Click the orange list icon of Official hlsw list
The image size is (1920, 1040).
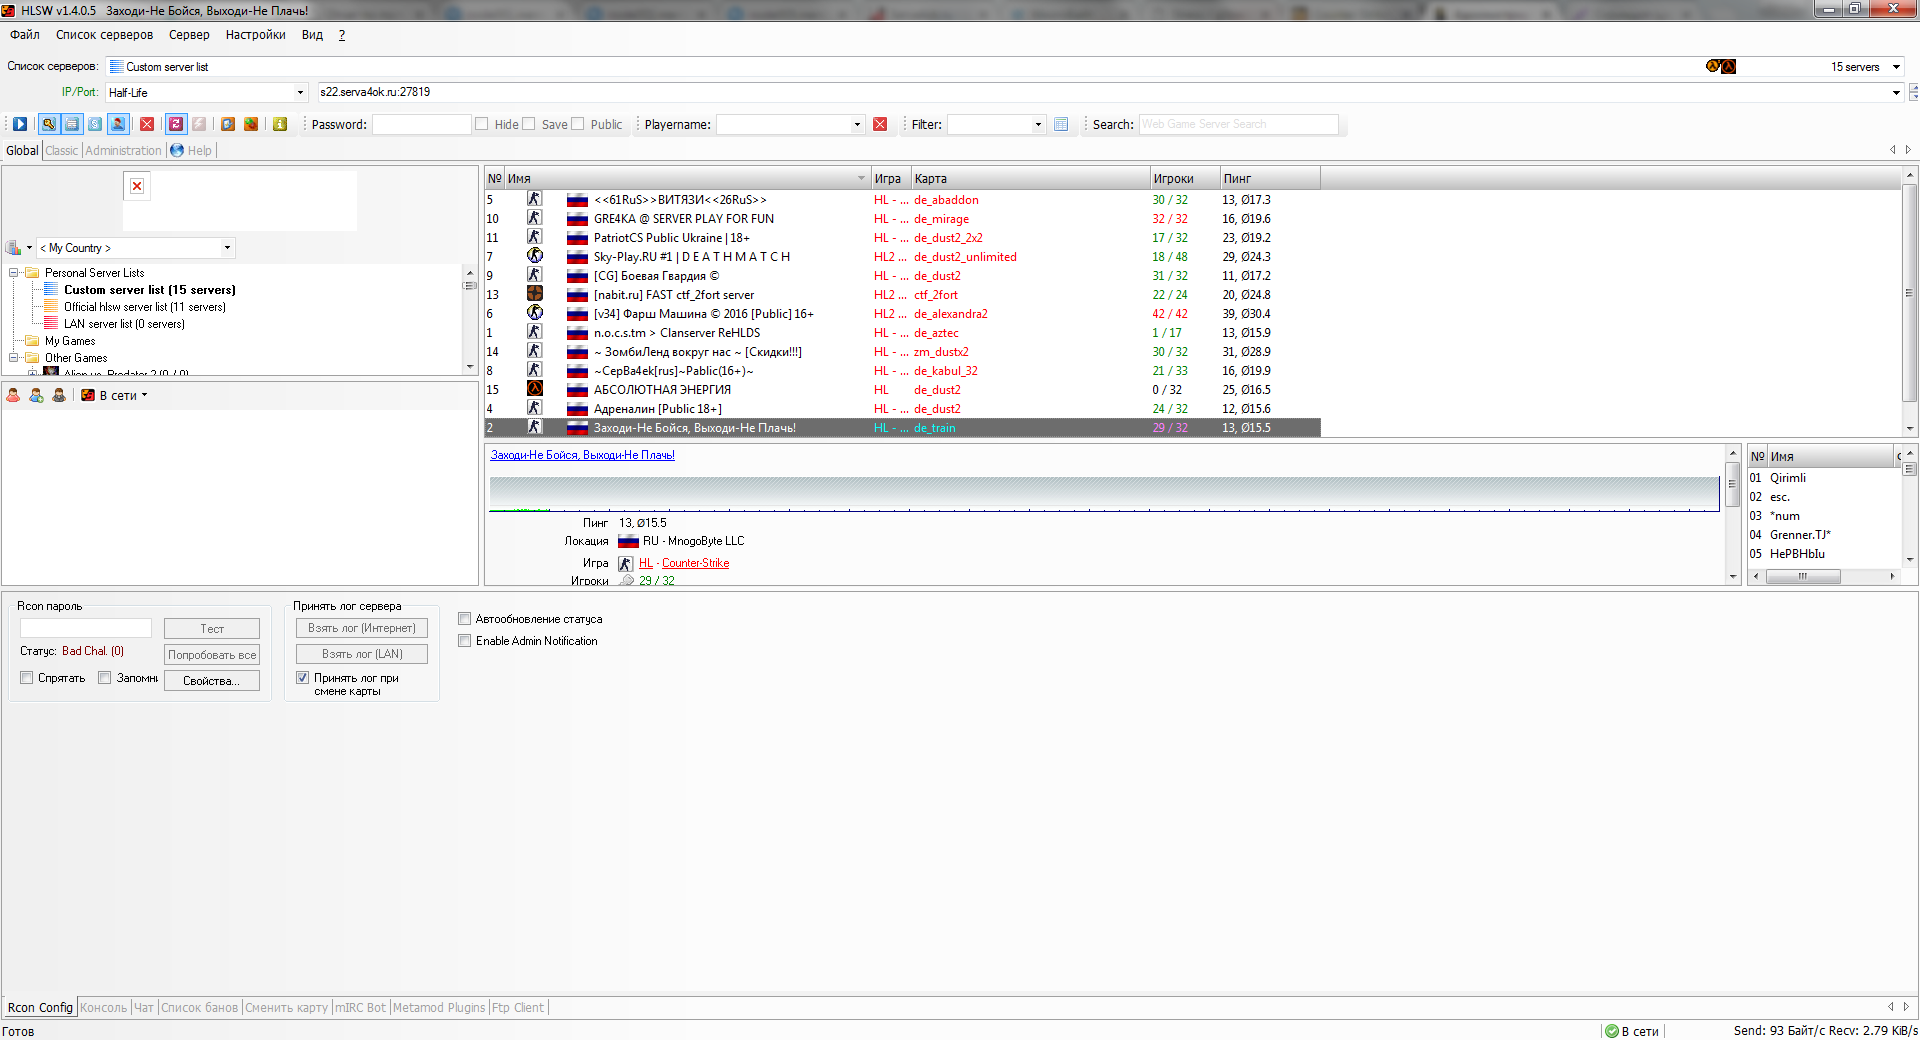(51, 307)
